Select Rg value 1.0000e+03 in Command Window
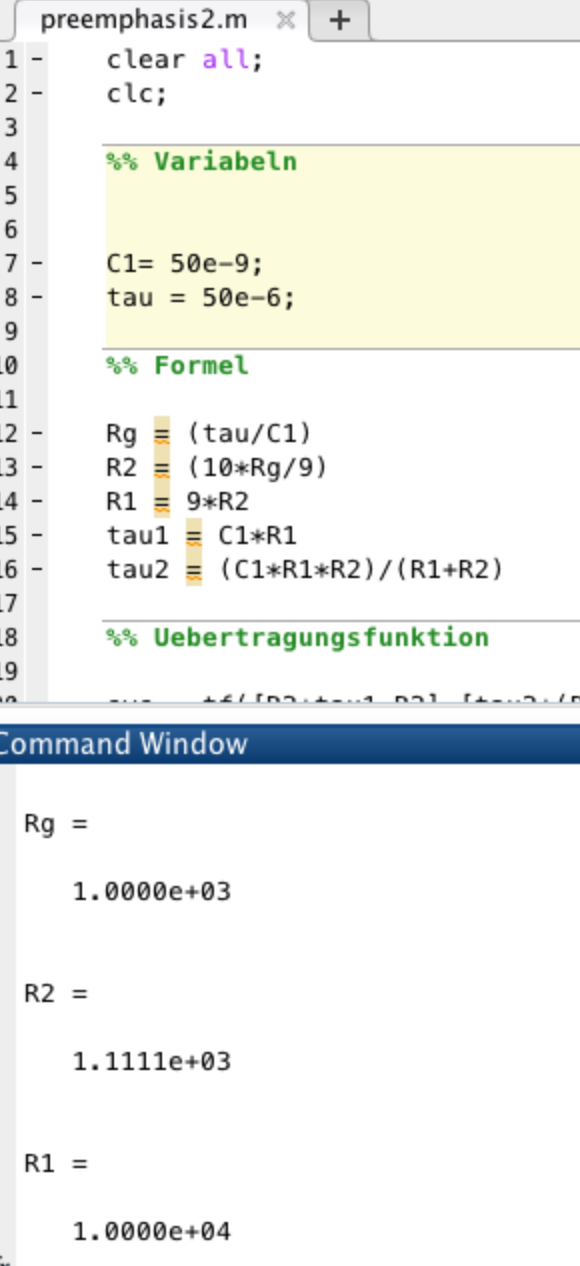 click(x=152, y=891)
